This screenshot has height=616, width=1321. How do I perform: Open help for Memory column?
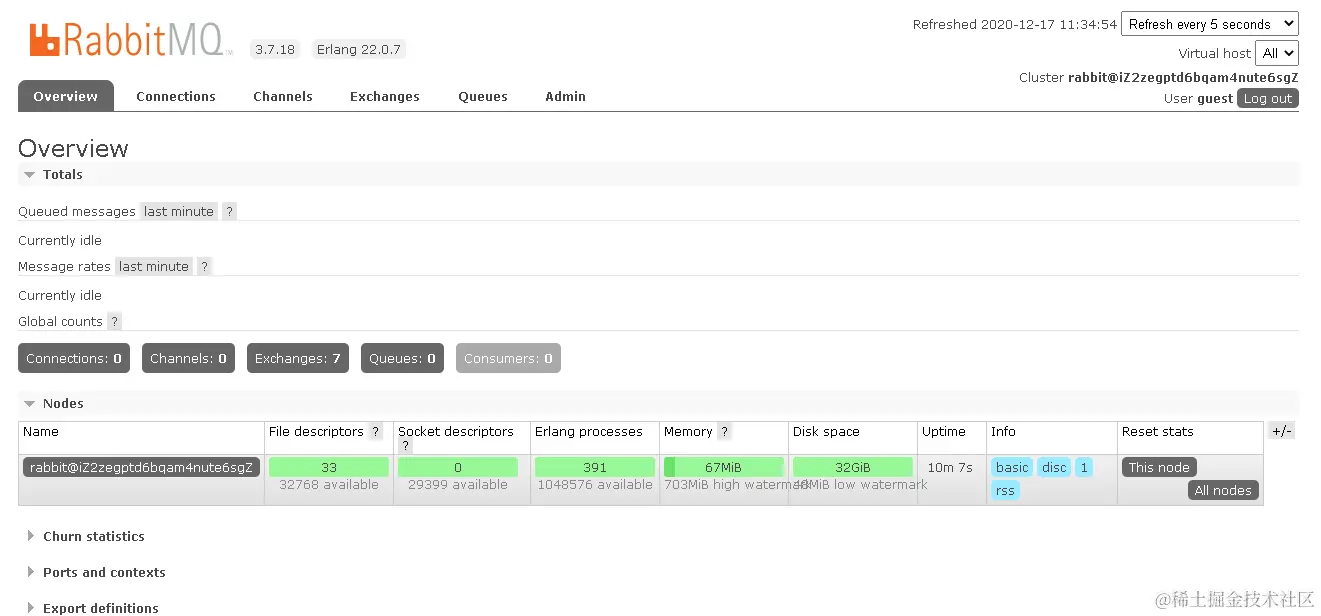724,431
